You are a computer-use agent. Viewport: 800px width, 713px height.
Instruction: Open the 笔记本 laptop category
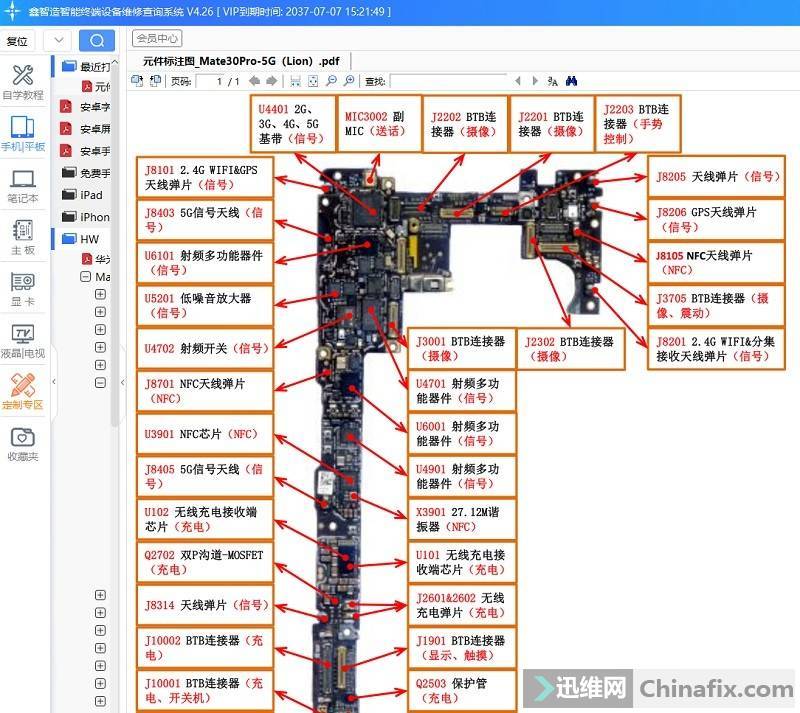tap(23, 186)
